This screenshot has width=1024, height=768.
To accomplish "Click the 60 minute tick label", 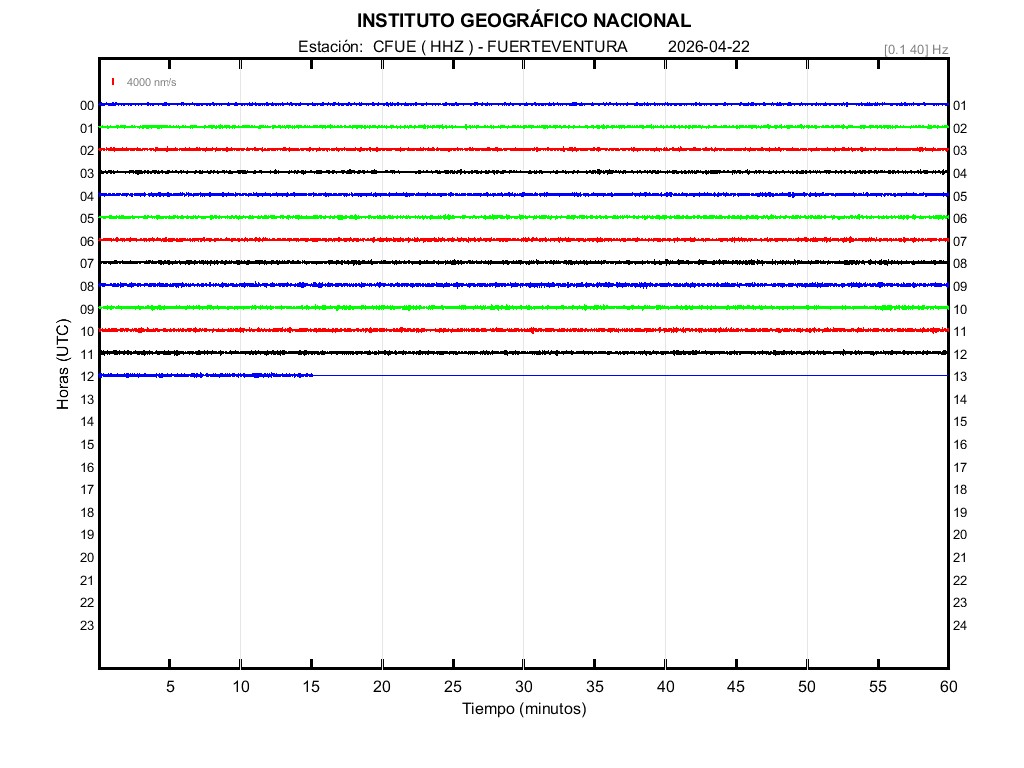I will (x=947, y=686).
